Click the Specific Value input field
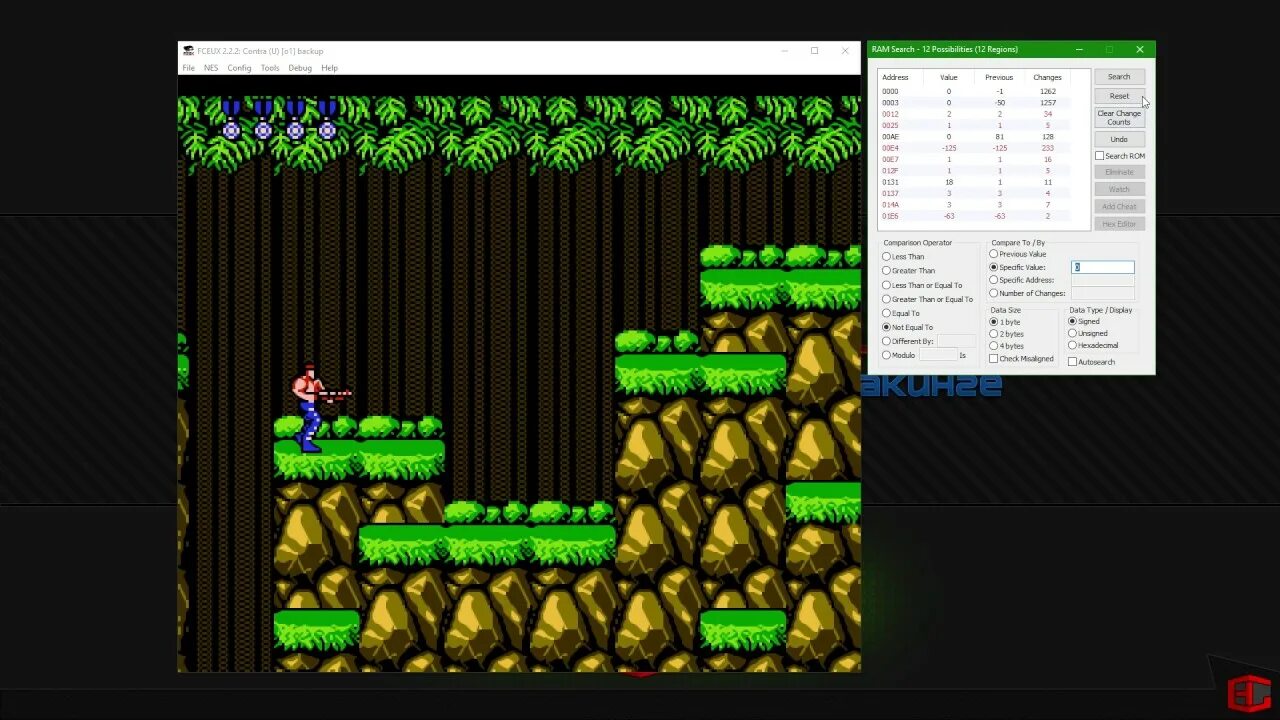The height and width of the screenshot is (720, 1280). [x=1103, y=267]
